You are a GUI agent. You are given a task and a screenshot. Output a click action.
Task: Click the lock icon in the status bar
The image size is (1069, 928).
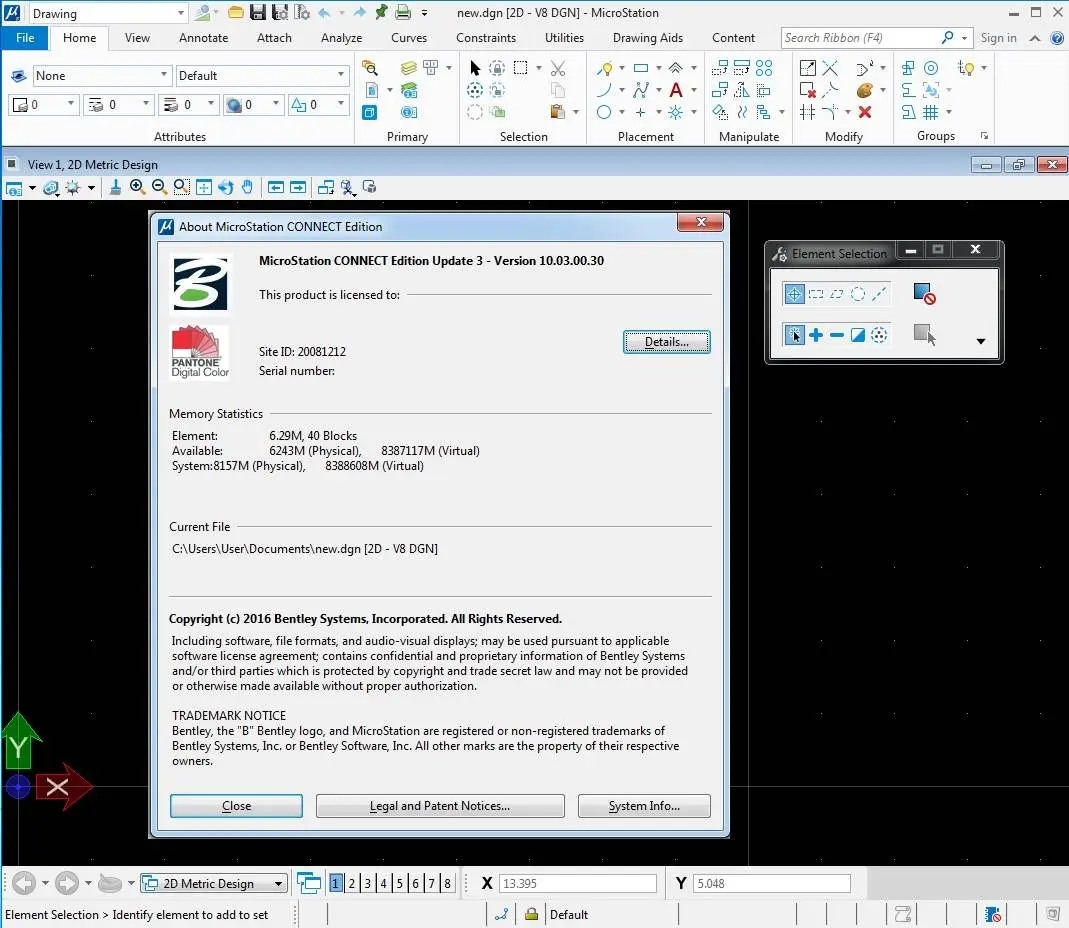(531, 914)
